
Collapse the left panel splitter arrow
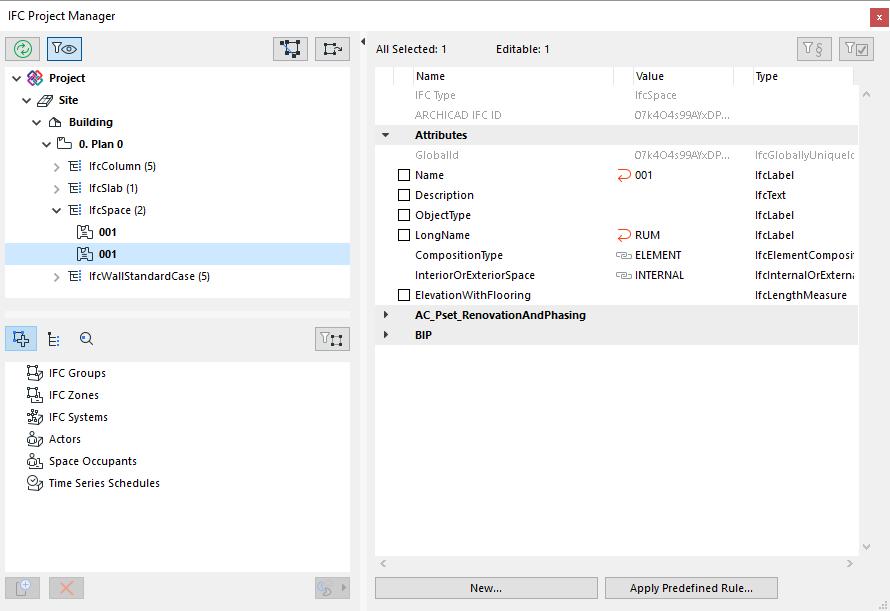(363, 41)
